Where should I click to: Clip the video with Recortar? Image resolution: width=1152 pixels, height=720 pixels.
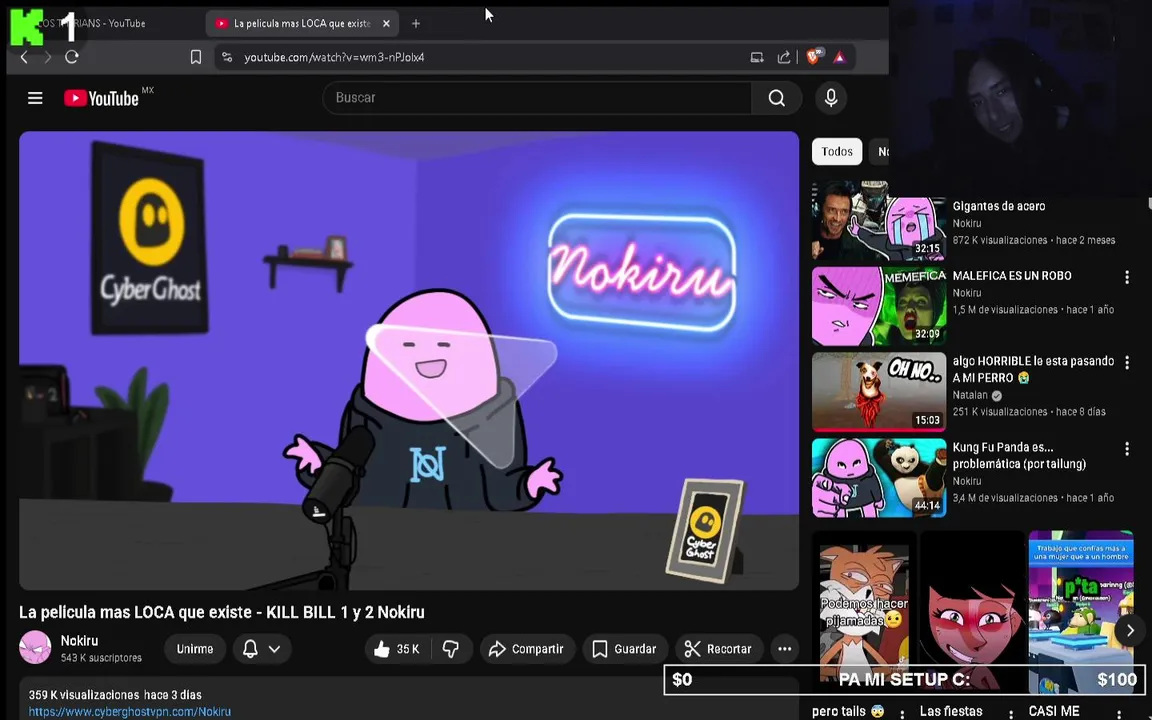719,649
